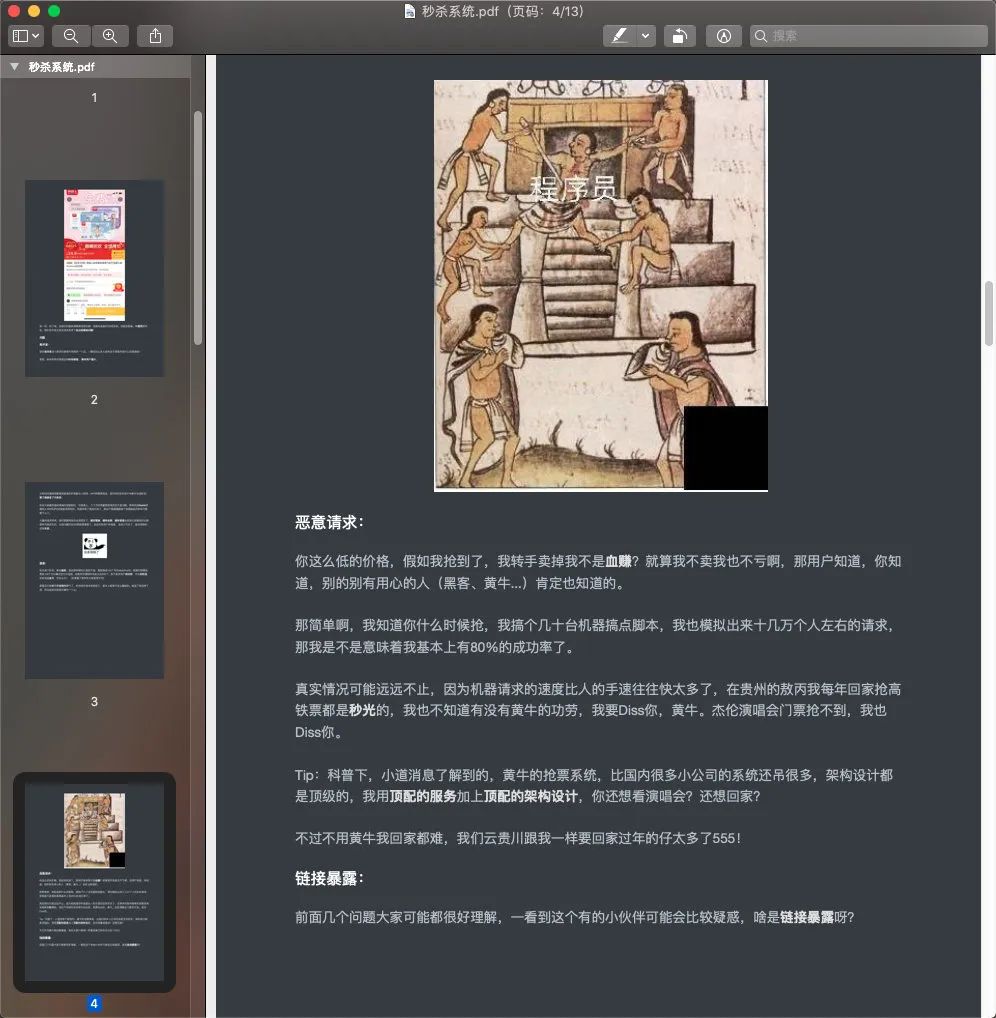Collapse the 秒杀系统.pdf sidebar group
The height and width of the screenshot is (1018, 996).
pos(14,67)
